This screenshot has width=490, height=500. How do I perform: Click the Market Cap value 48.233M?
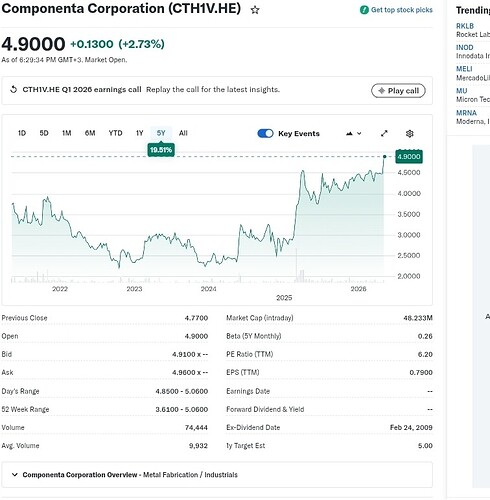(418, 318)
